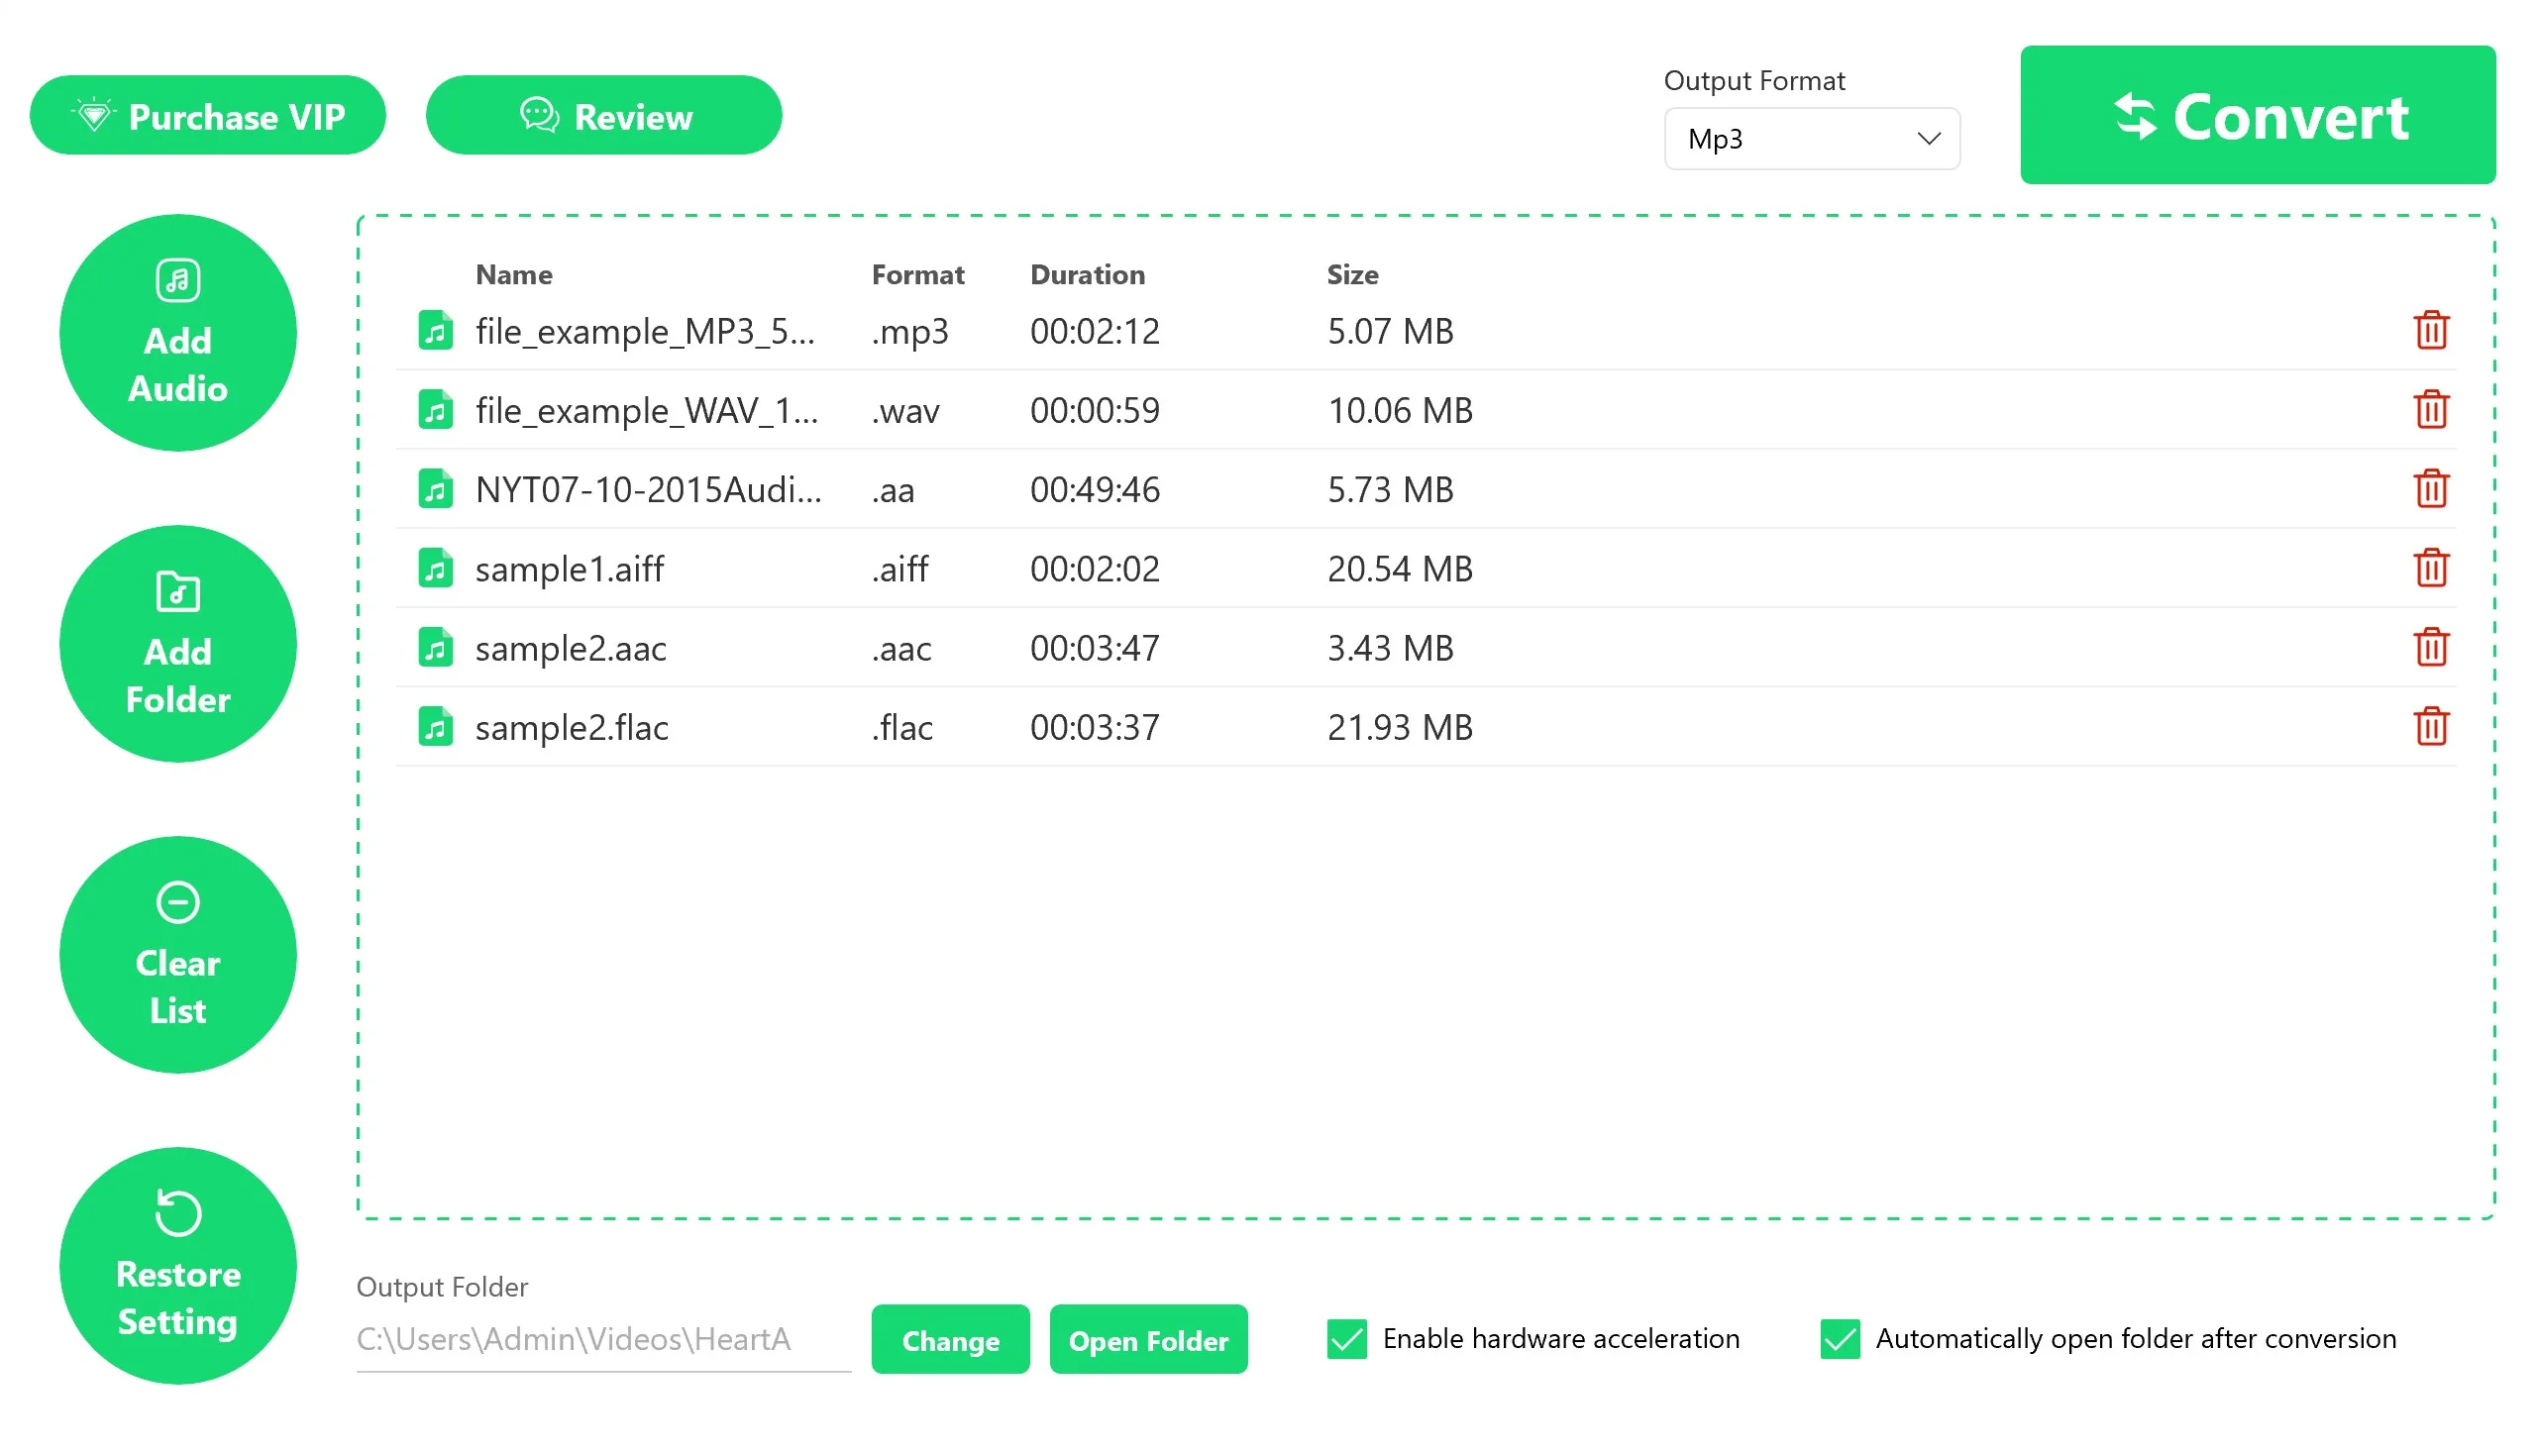Click the music file icon beside NYT07-10-2015Audi
This screenshot has height=1456, width=2536.
point(435,488)
